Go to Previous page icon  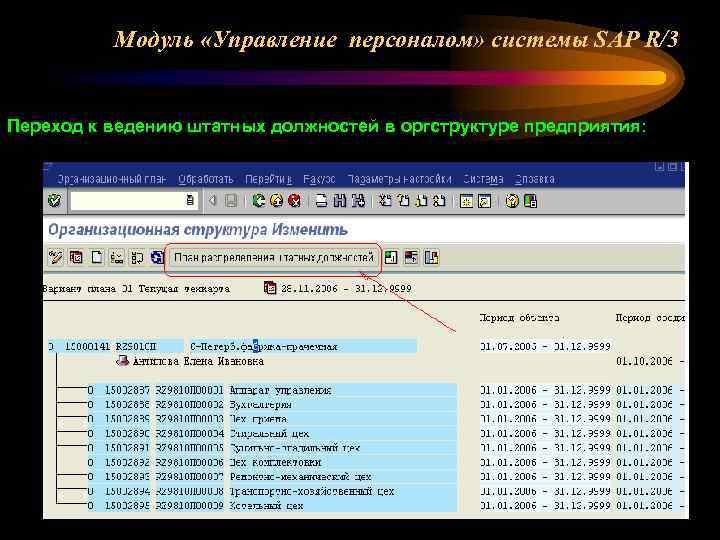coord(404,201)
